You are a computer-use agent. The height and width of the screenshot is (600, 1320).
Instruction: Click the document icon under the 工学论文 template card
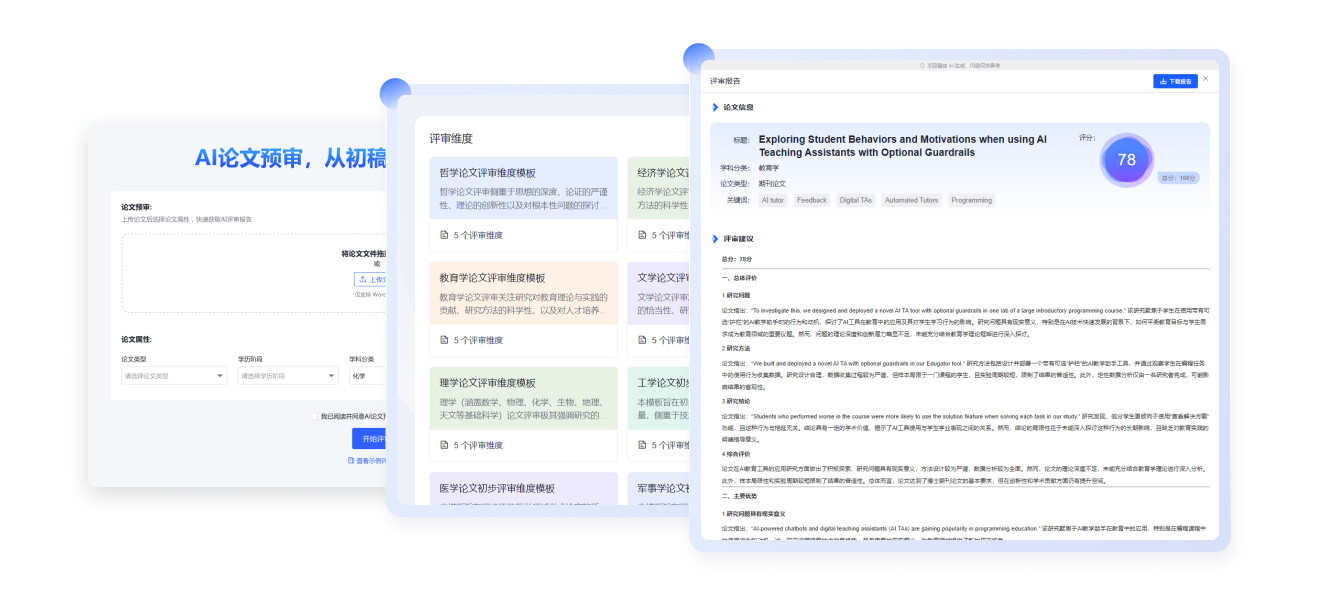[643, 445]
